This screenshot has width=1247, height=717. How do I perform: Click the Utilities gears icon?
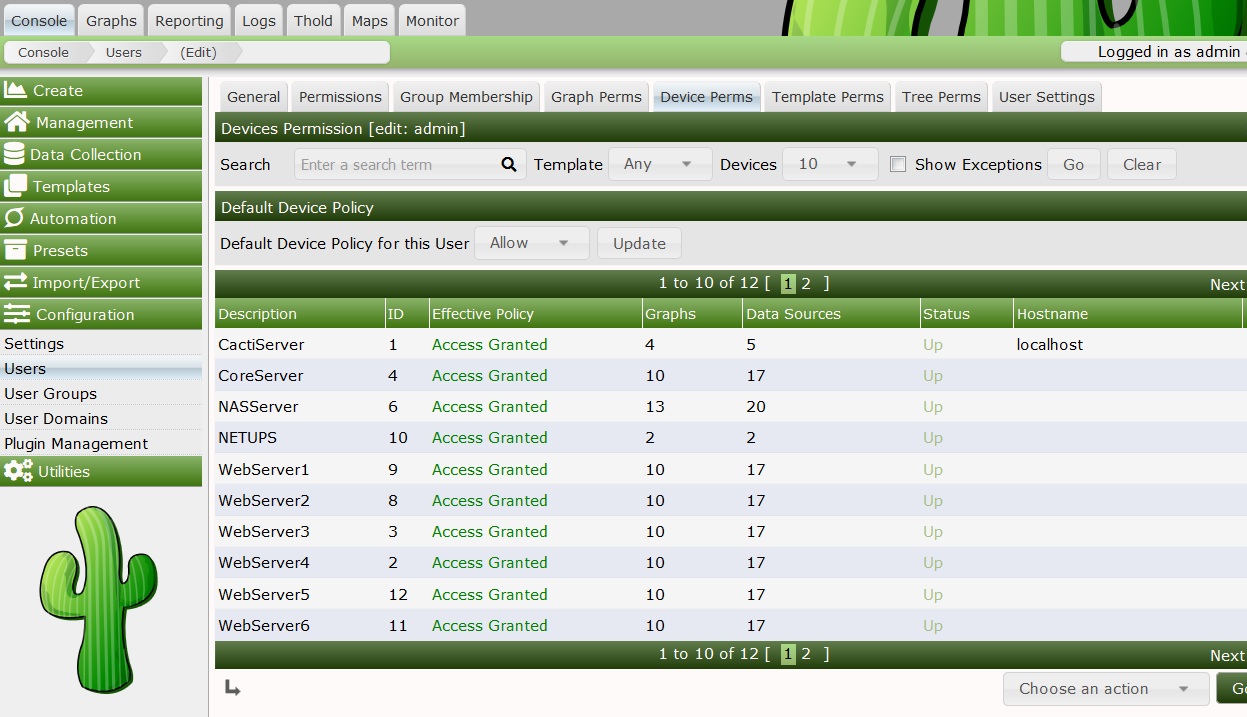click(x=17, y=471)
